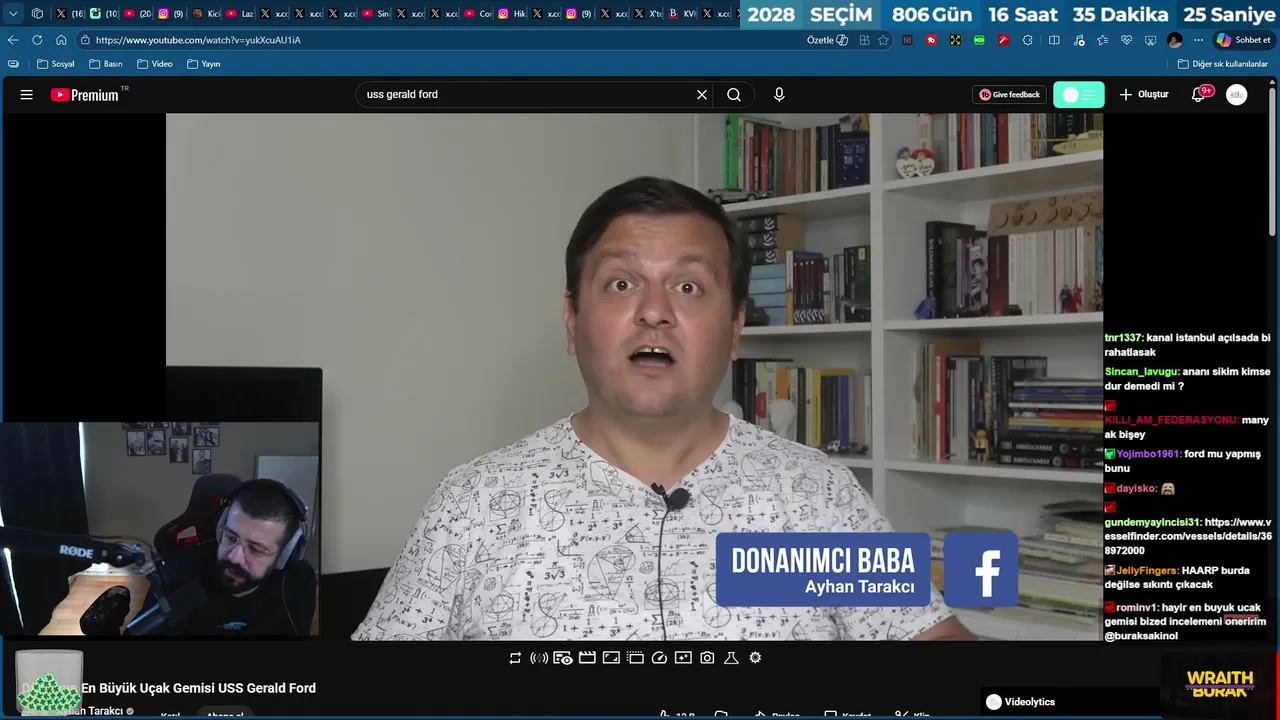
Task: Open the flask experiments icon
Action: 731,658
